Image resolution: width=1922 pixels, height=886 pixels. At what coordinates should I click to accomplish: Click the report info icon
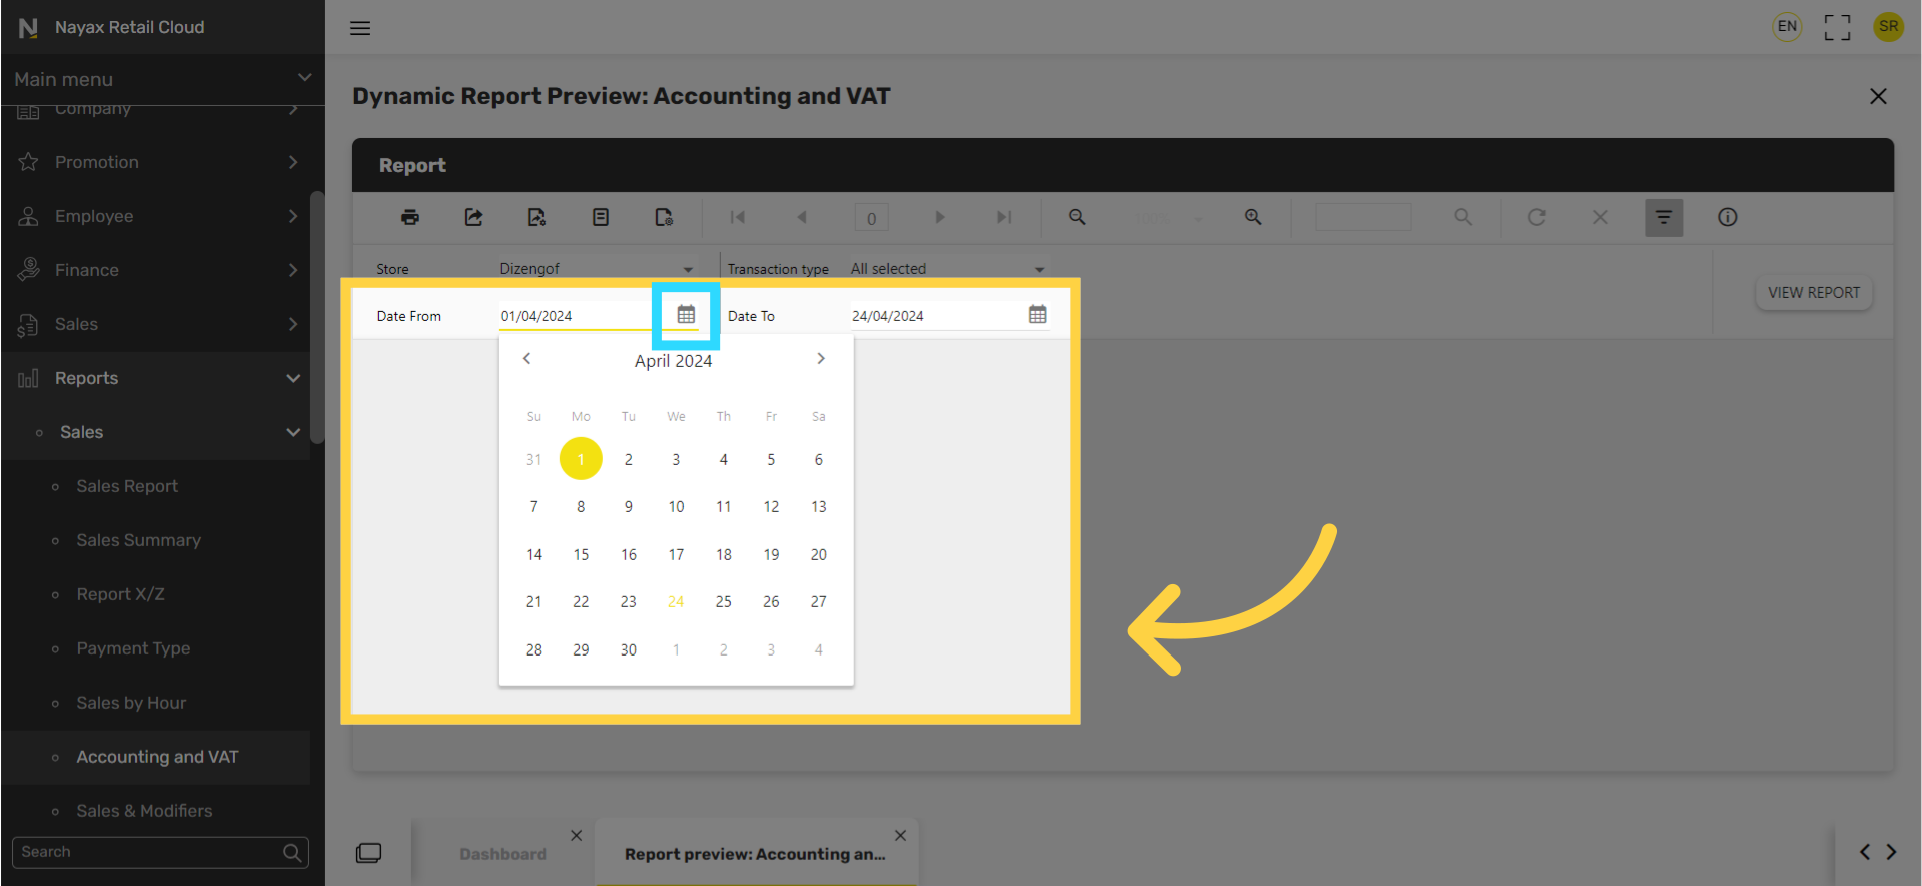[1727, 217]
